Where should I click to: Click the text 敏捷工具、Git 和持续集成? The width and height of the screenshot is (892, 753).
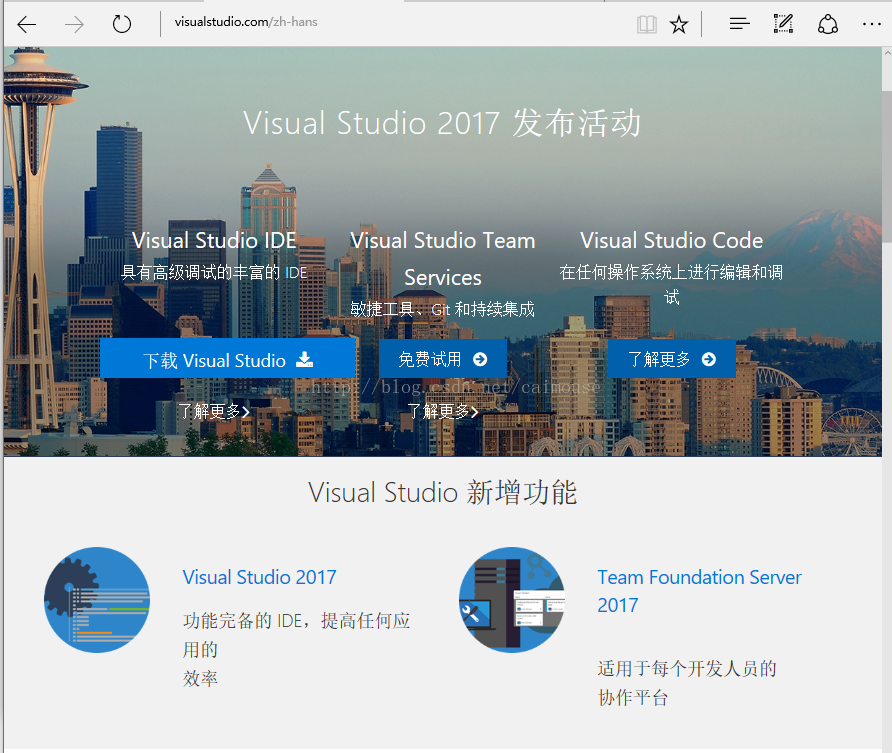(443, 309)
